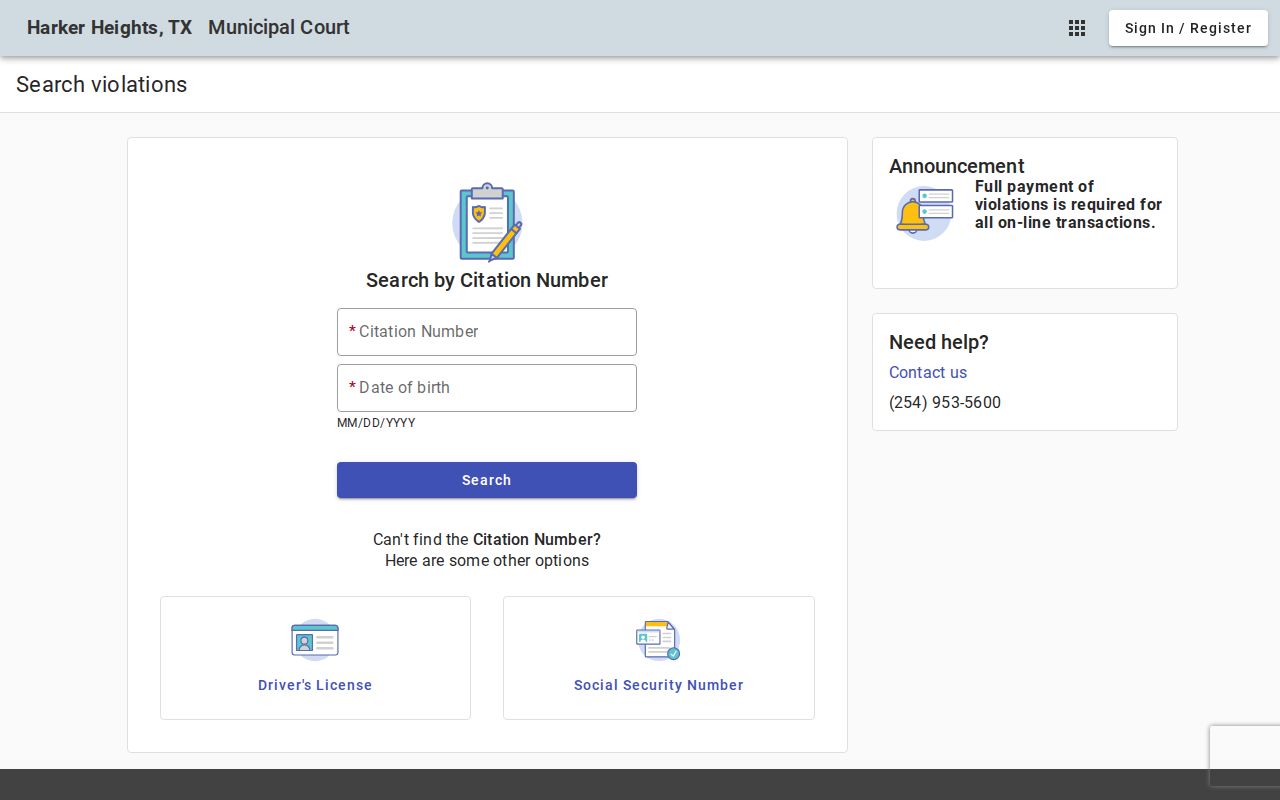
Task: Focus the Citation Number input field
Action: 487,332
